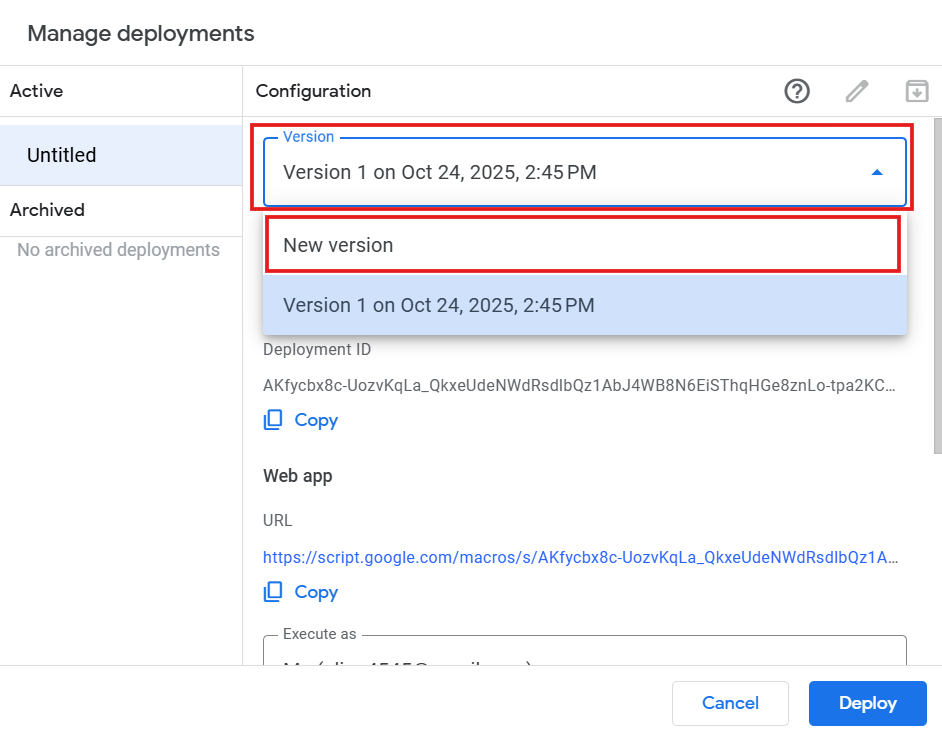Viewport: 942px width, 732px height.
Task: Click the Active section heading
Action: point(36,91)
